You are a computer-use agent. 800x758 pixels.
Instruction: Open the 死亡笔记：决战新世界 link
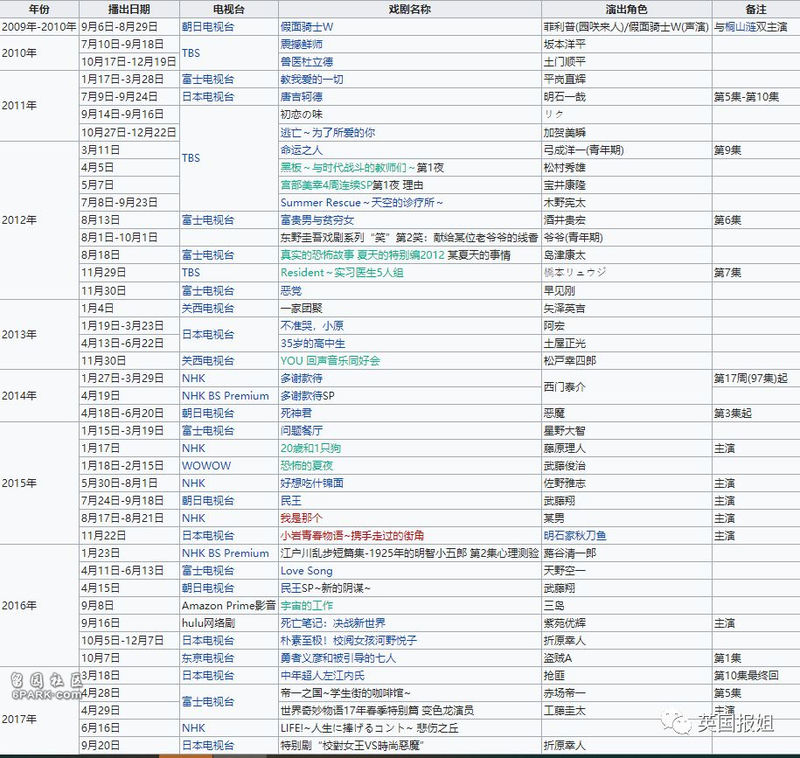(x=333, y=623)
